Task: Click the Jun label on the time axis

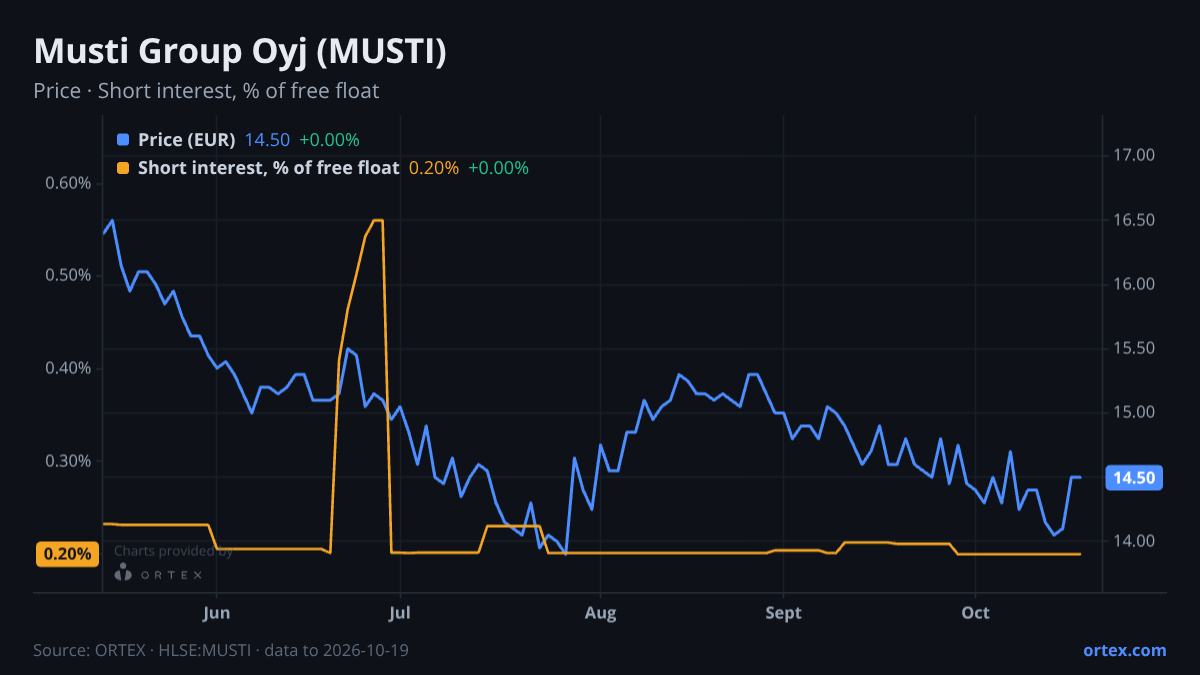Action: click(216, 613)
